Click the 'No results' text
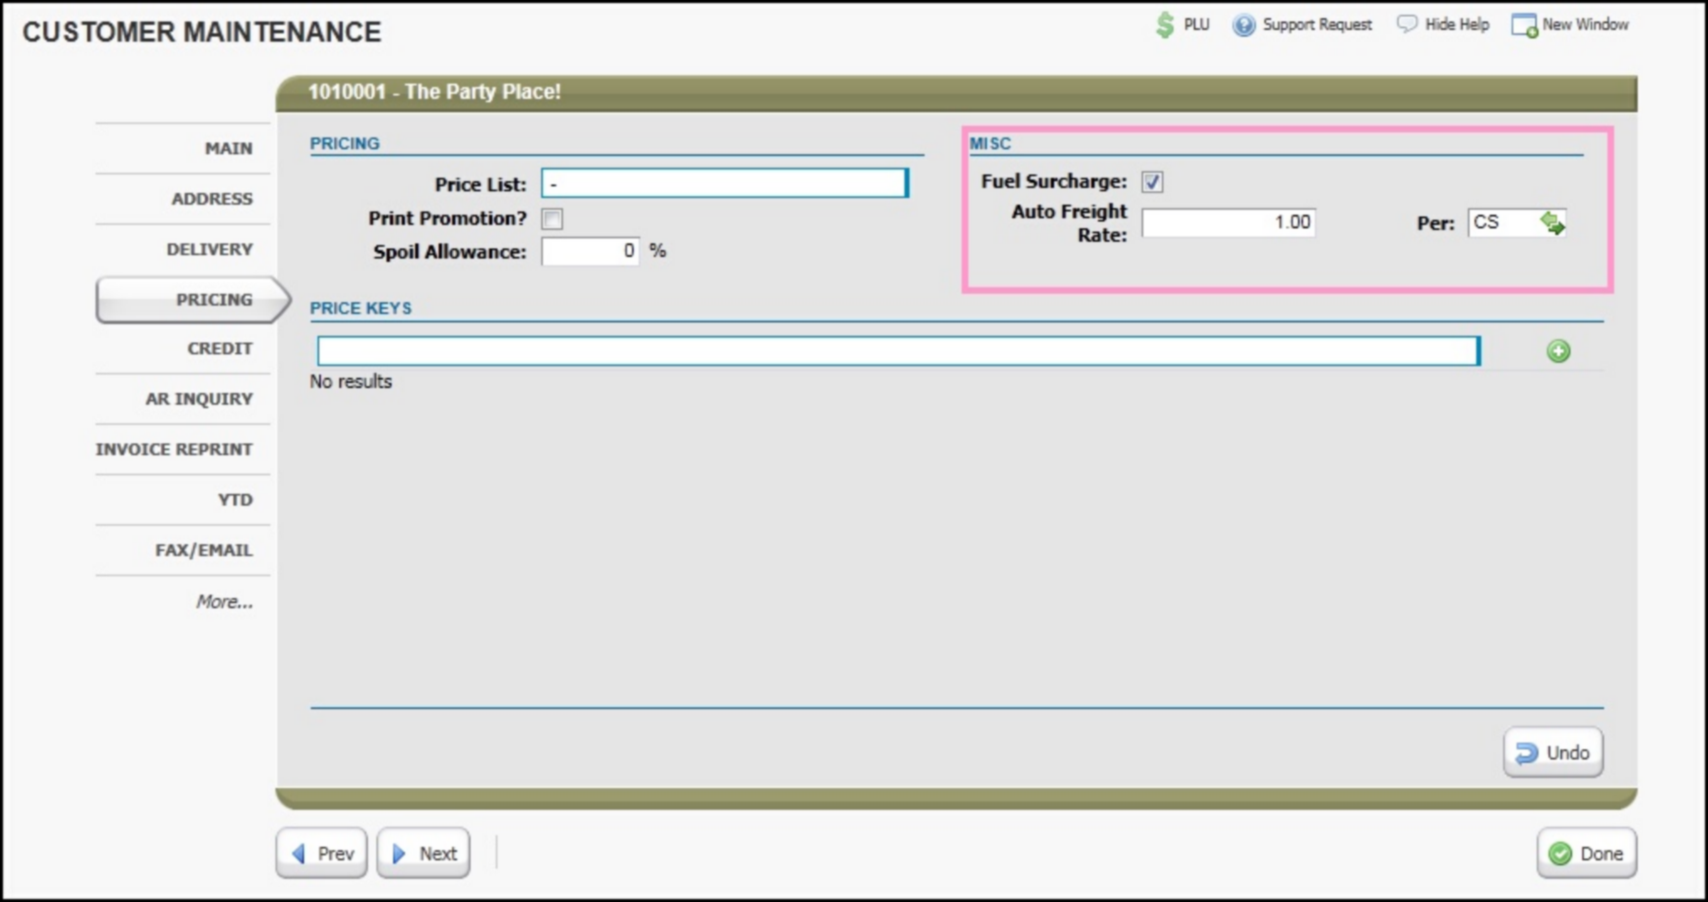Viewport: 1708px width, 902px height. coord(351,381)
